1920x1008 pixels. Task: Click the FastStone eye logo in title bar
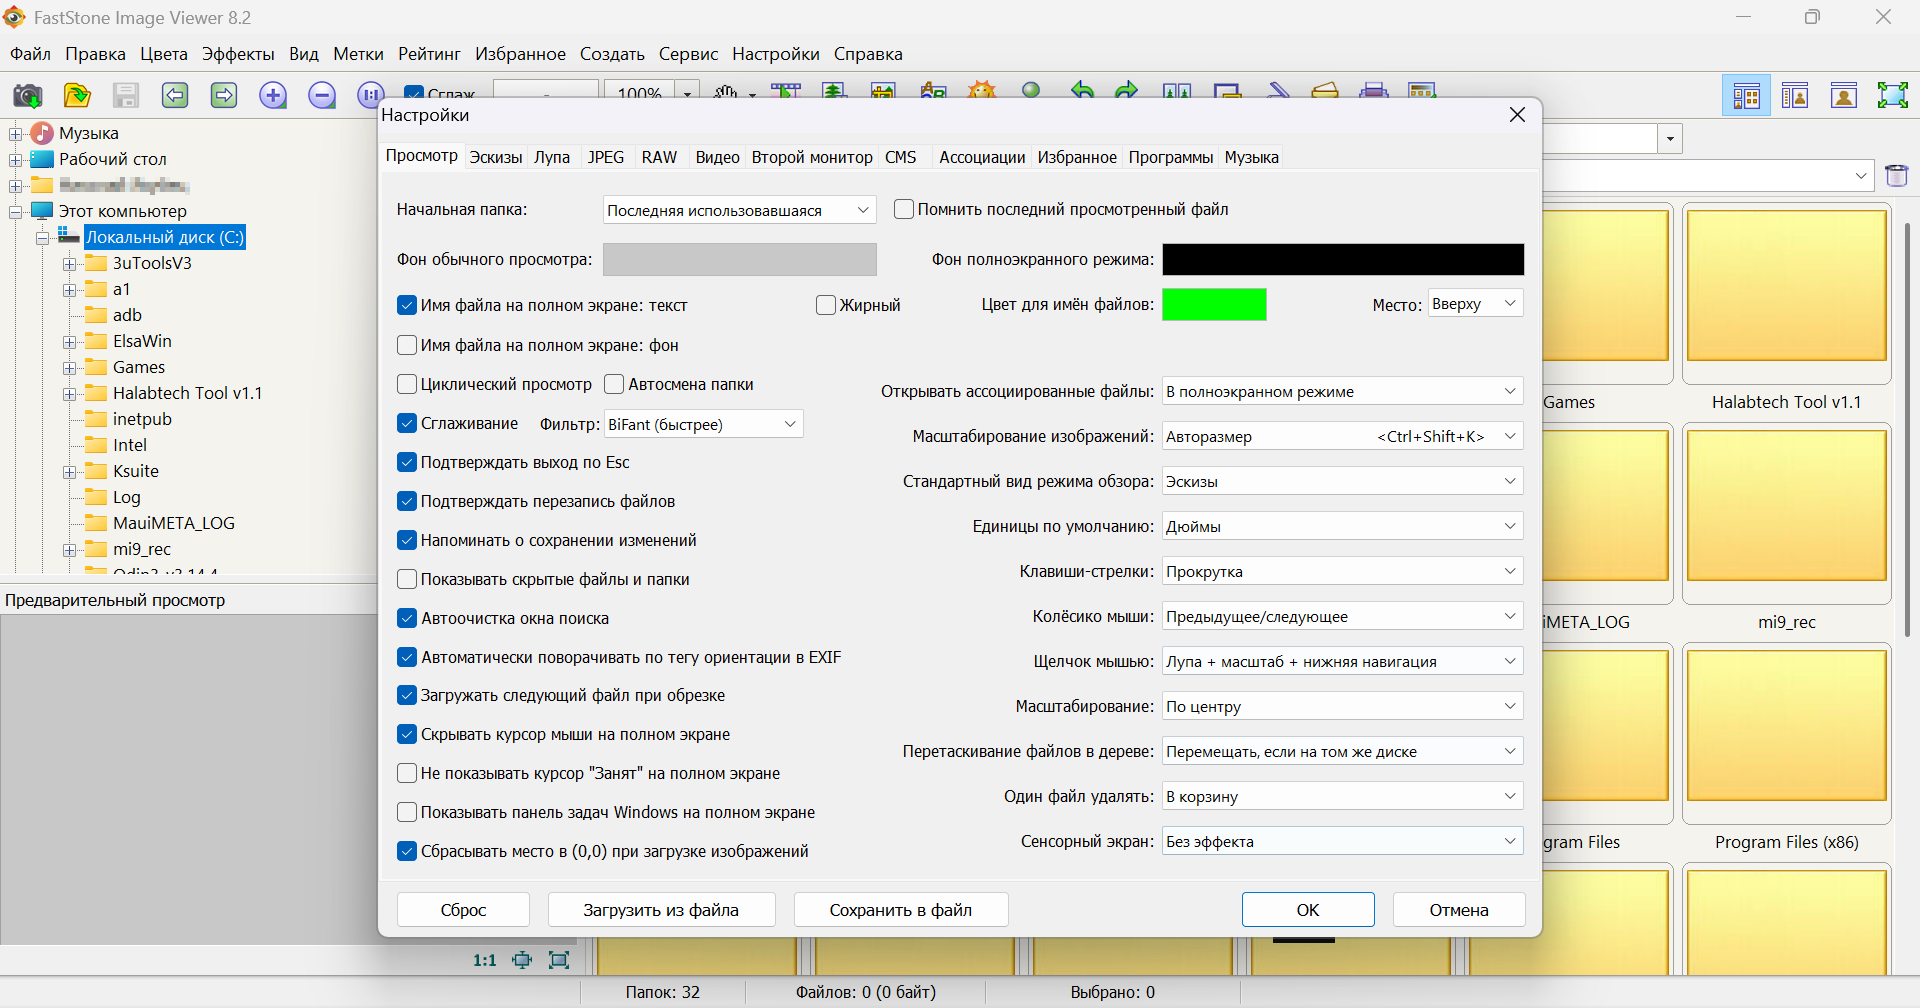click(x=15, y=17)
